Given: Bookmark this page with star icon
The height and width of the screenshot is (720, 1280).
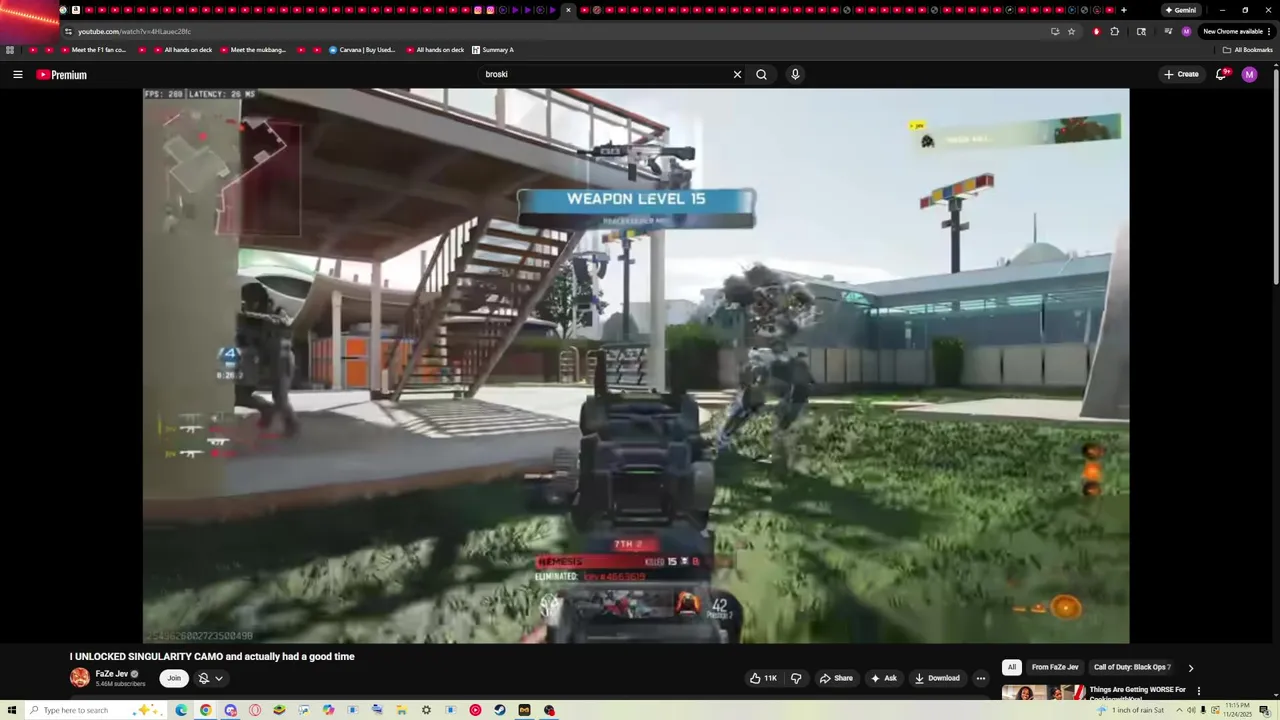Looking at the screenshot, I should tap(1071, 31).
